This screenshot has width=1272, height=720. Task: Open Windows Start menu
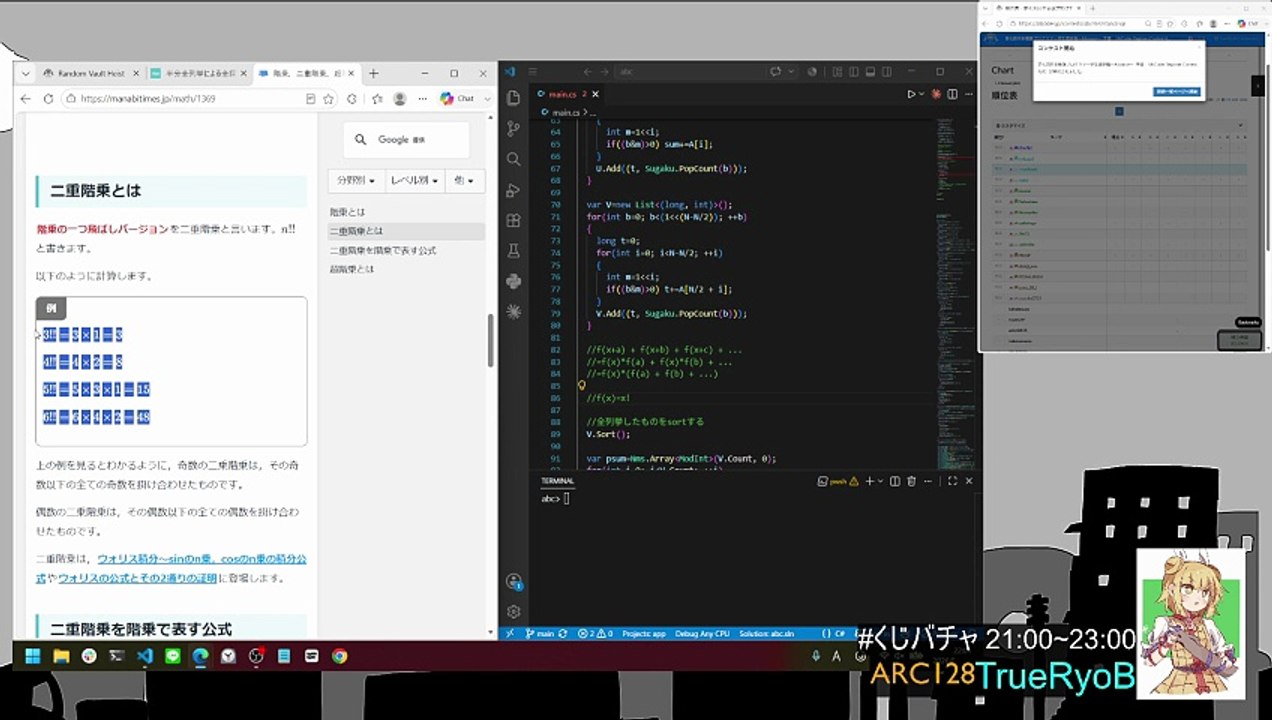tap(32, 656)
